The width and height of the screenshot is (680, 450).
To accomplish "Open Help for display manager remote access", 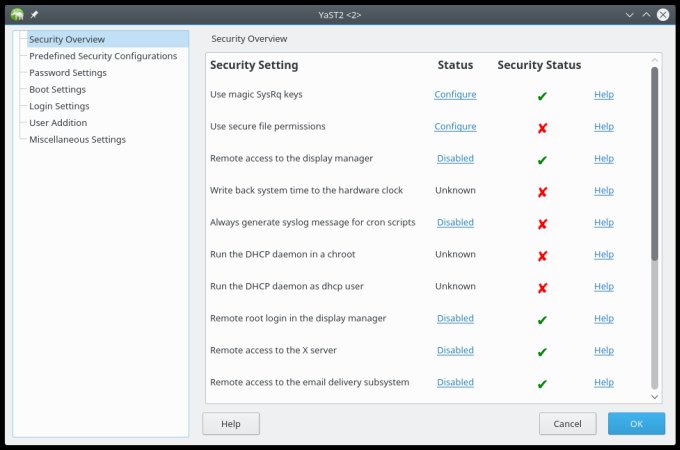I will 604,158.
